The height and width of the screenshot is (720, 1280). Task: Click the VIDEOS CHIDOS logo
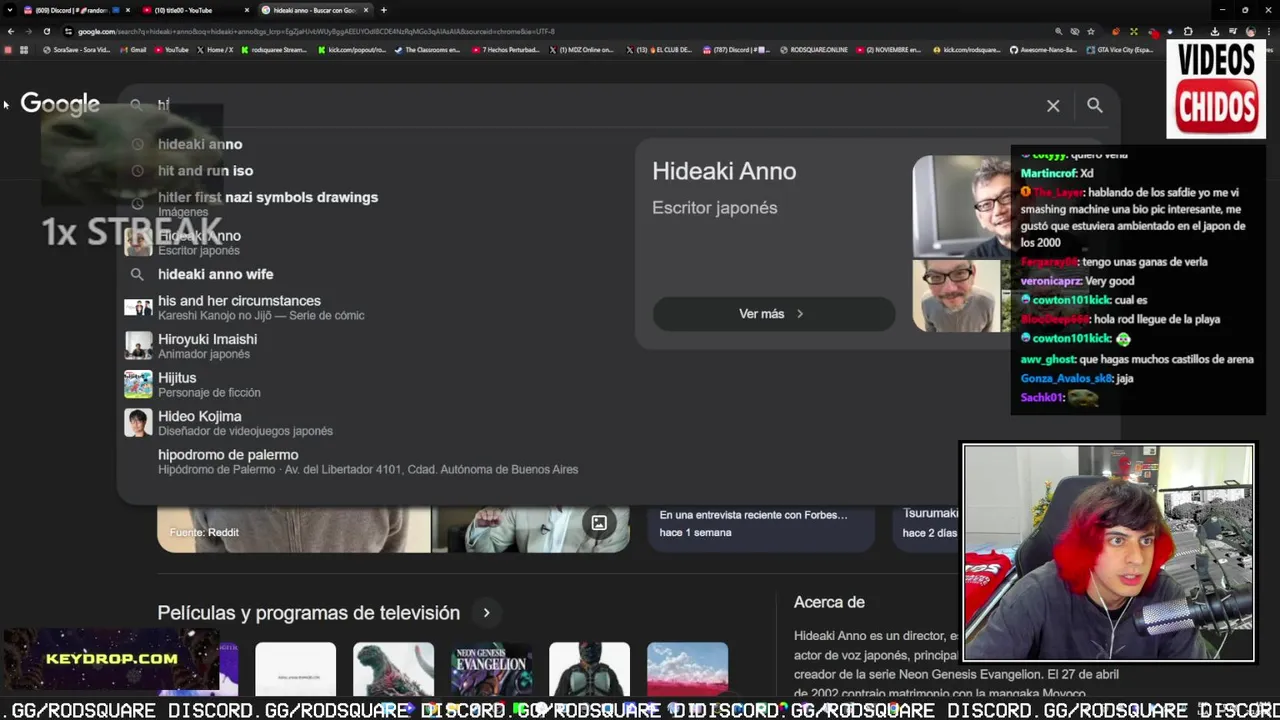(1216, 88)
